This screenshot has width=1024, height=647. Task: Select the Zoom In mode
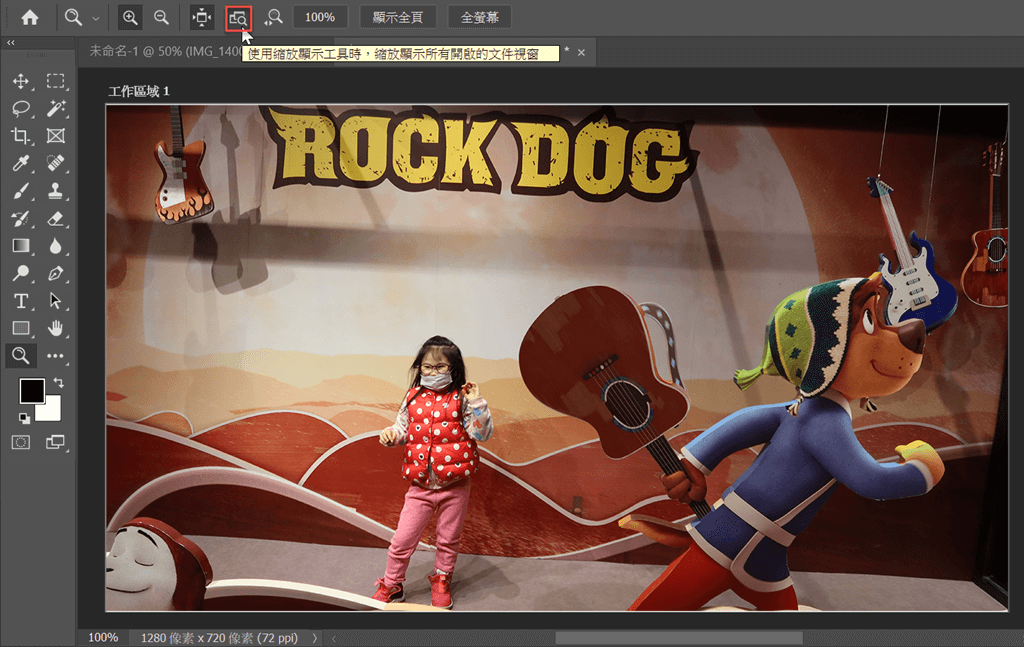click(130, 18)
